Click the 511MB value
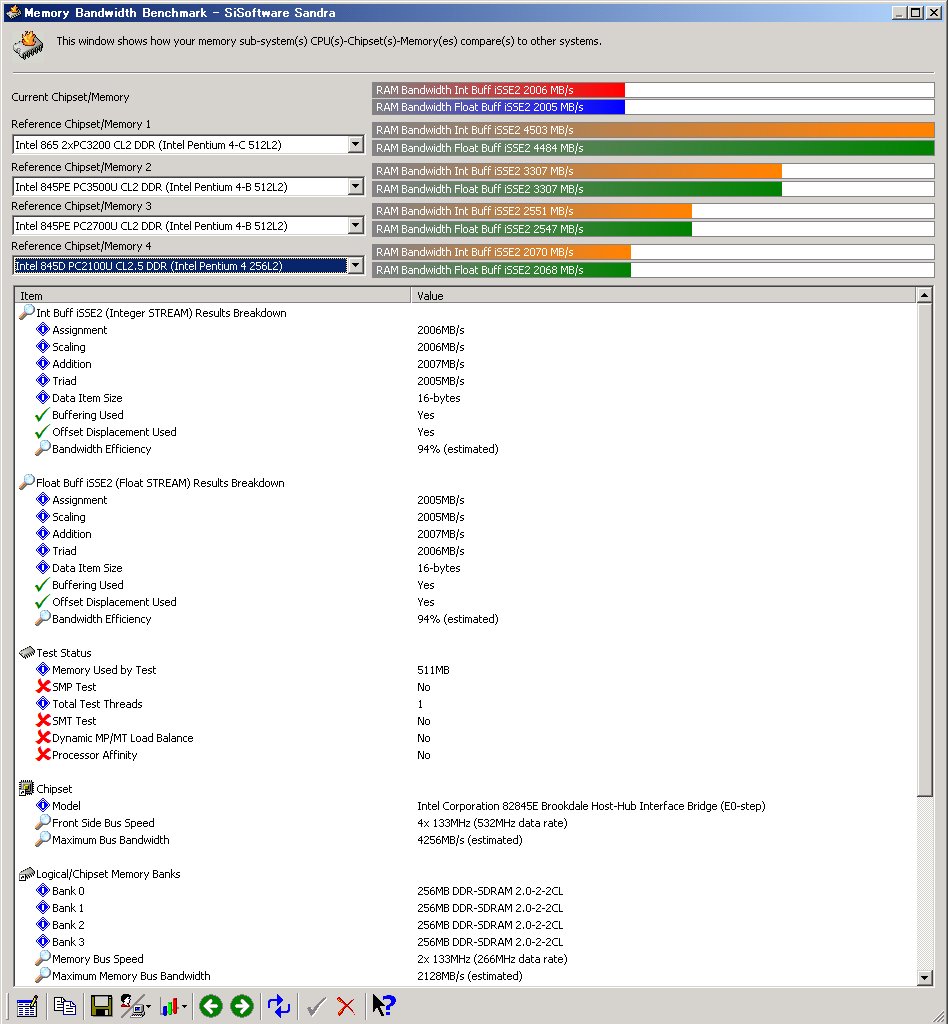Screen dimensions: 948x1024 [x=433, y=669]
